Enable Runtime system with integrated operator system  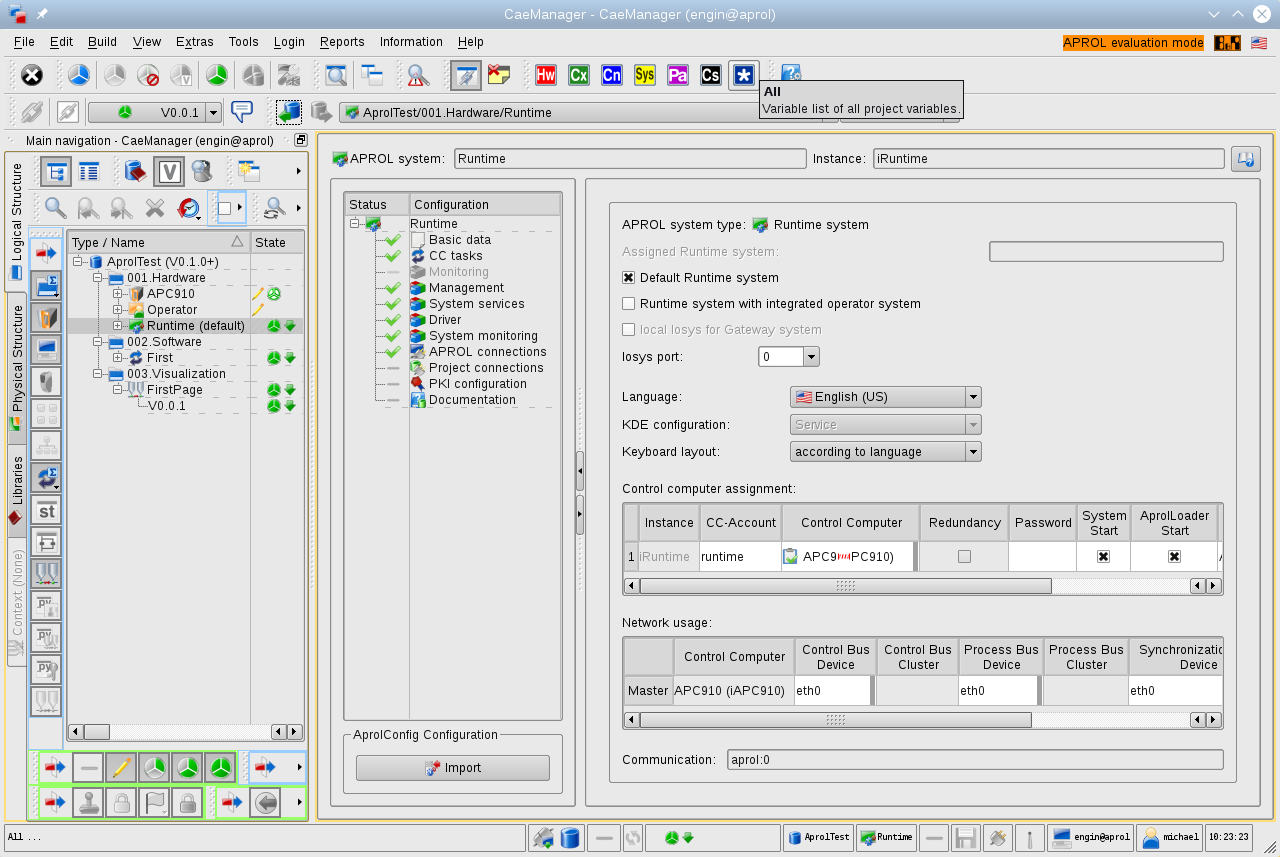[628, 304]
